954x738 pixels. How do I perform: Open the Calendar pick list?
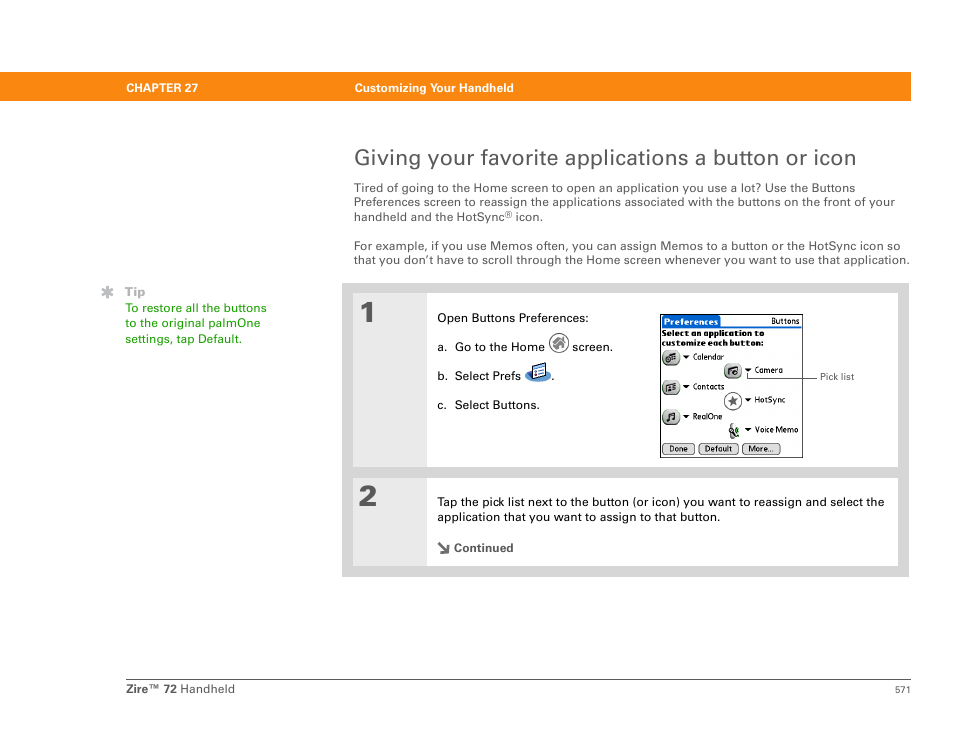(x=703, y=357)
